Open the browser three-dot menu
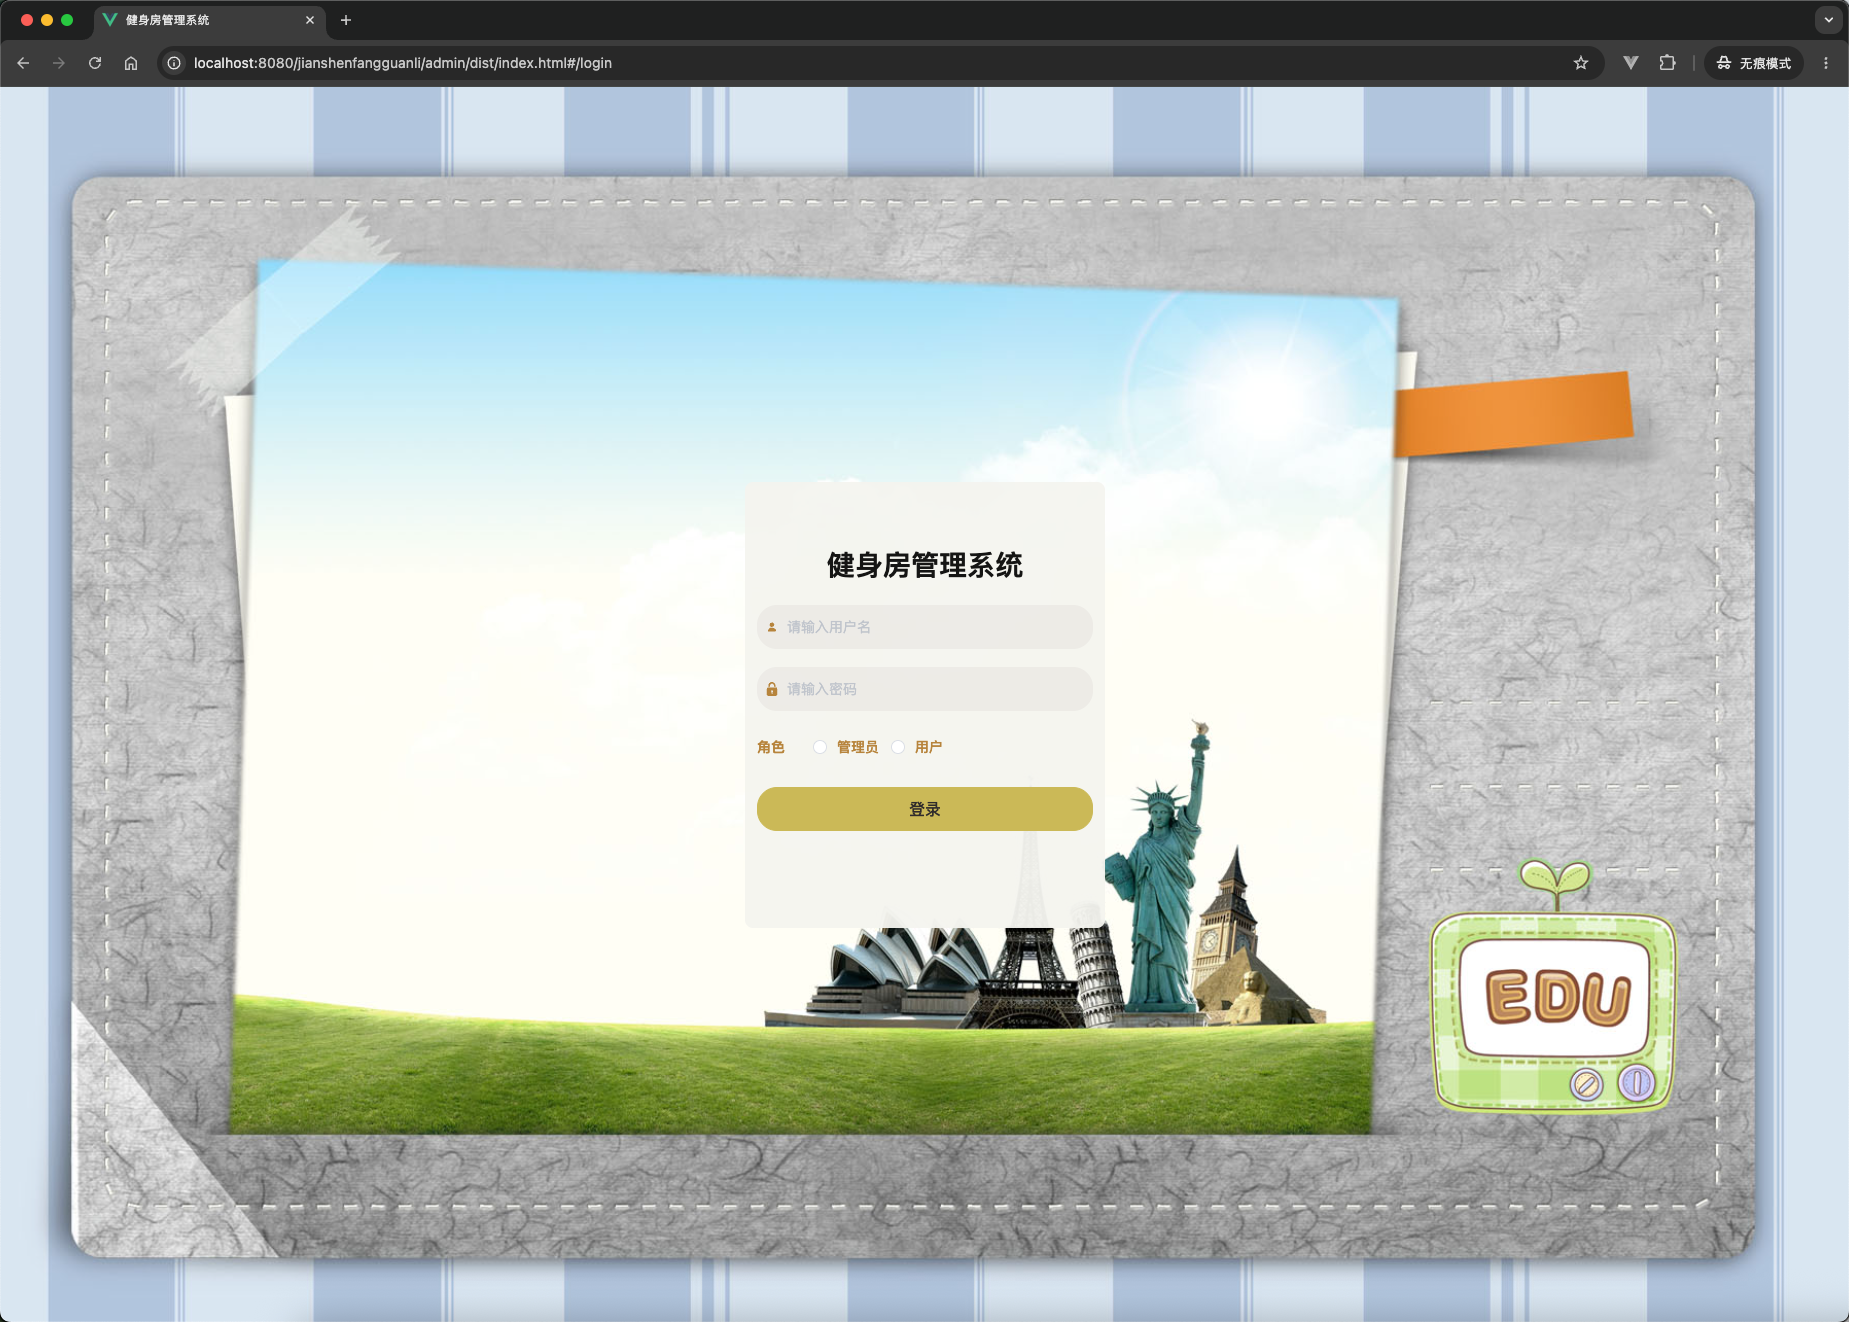 pos(1826,63)
